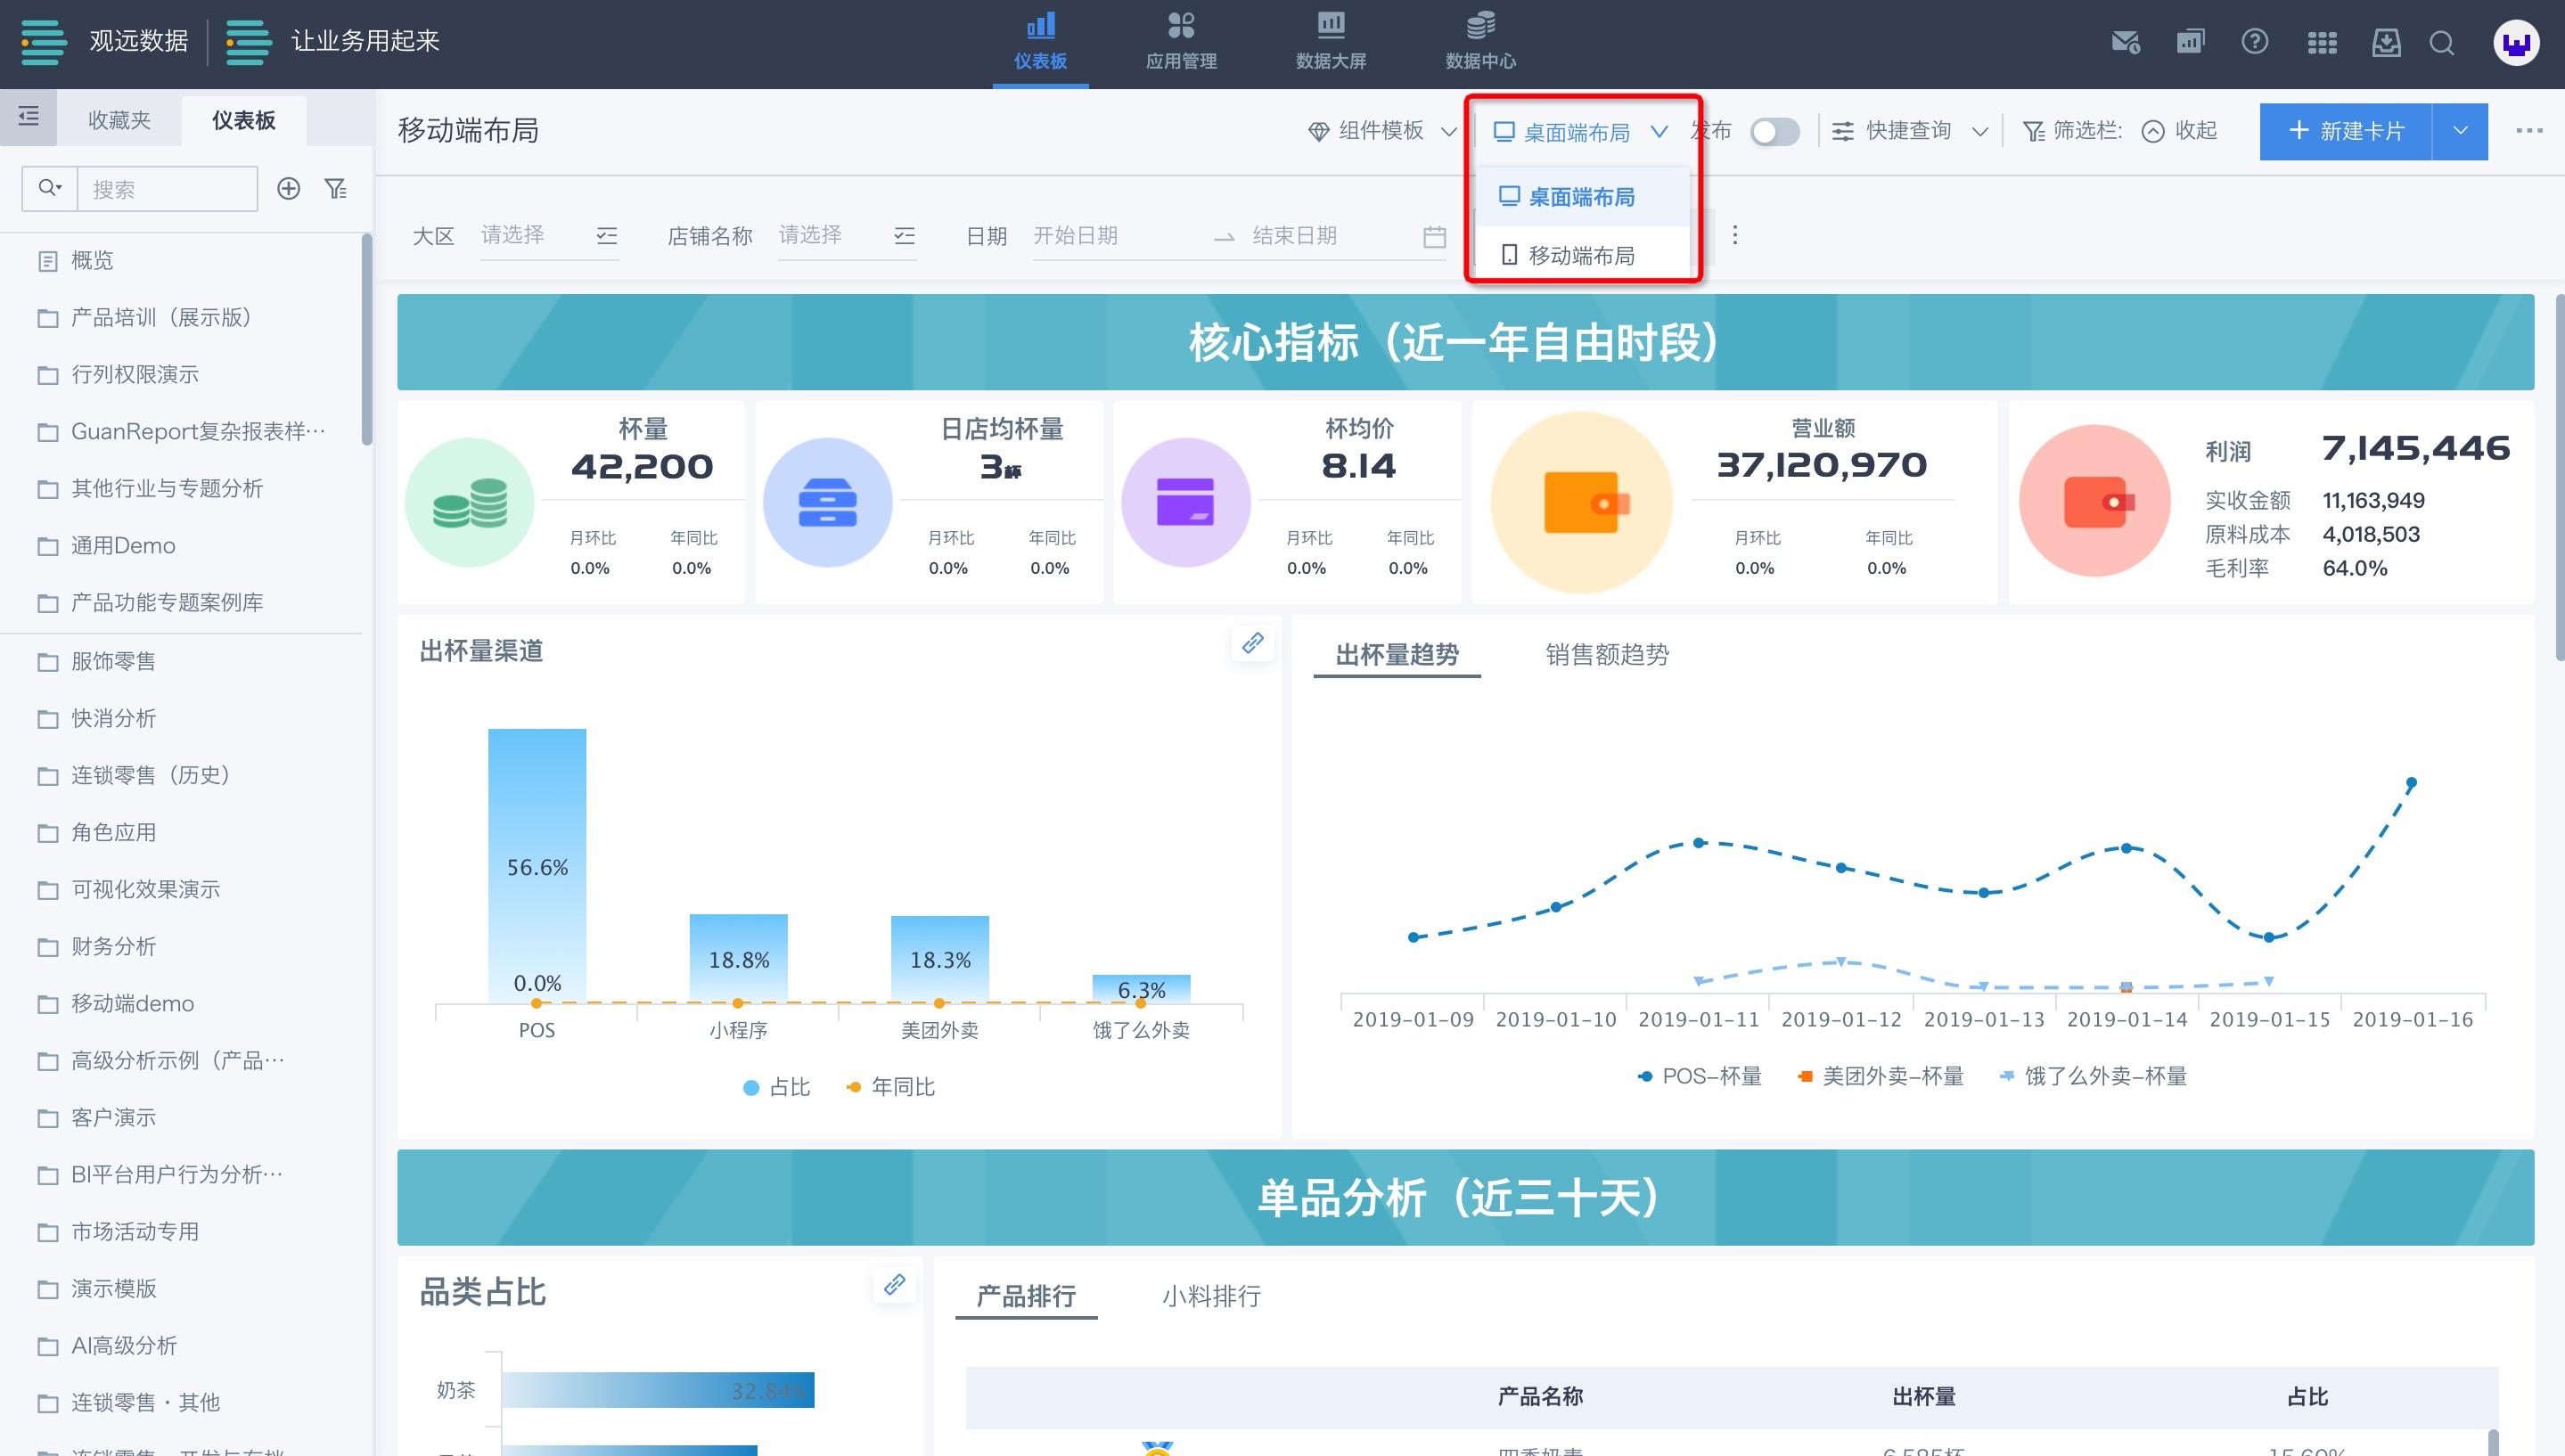Click the dashboard vertical scrollbar
The image size is (2565, 1456).
tap(2559, 478)
